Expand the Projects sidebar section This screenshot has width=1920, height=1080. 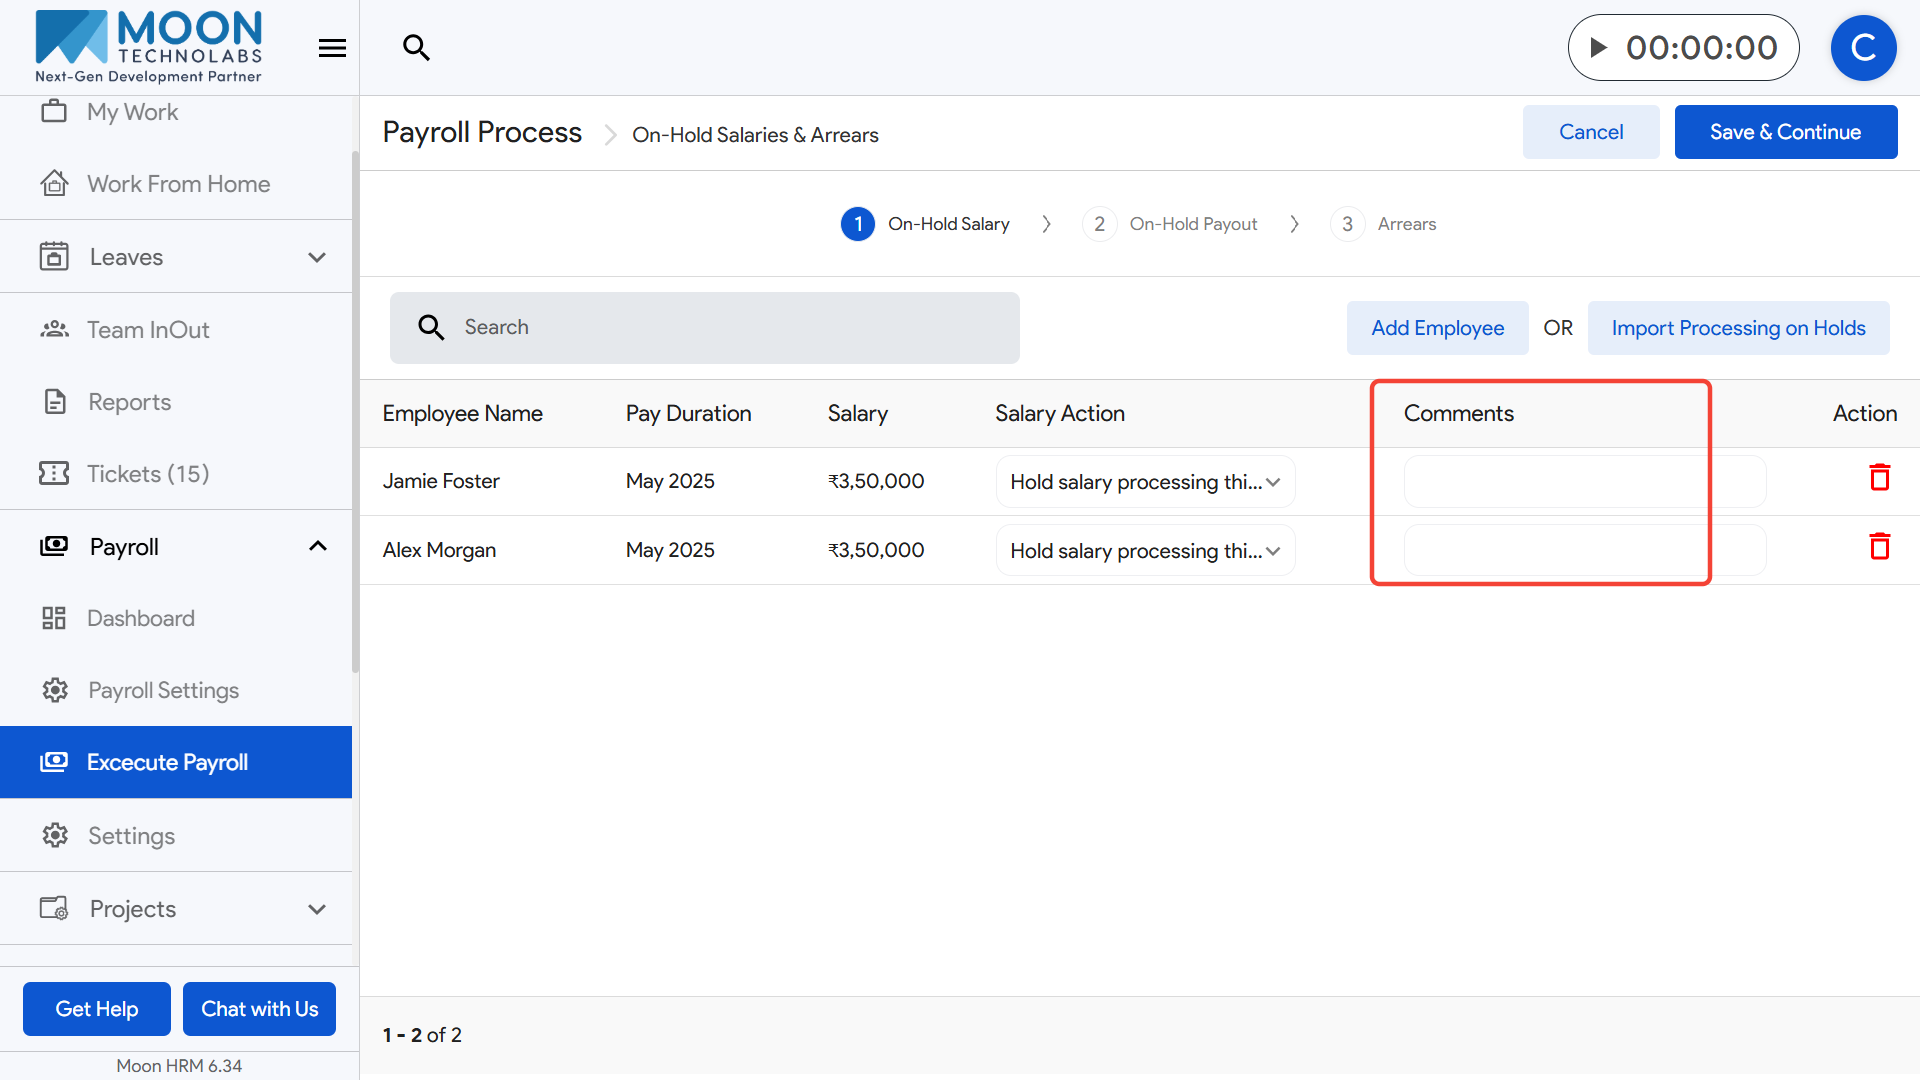click(x=317, y=909)
